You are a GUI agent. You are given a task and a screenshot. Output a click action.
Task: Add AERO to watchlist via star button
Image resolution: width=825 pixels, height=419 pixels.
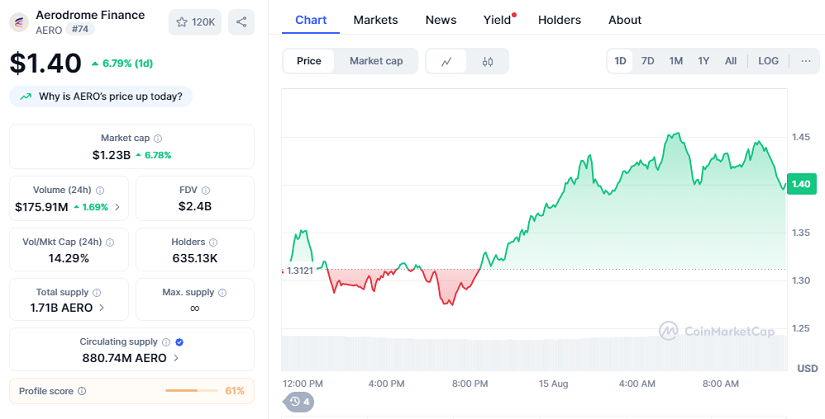point(195,22)
